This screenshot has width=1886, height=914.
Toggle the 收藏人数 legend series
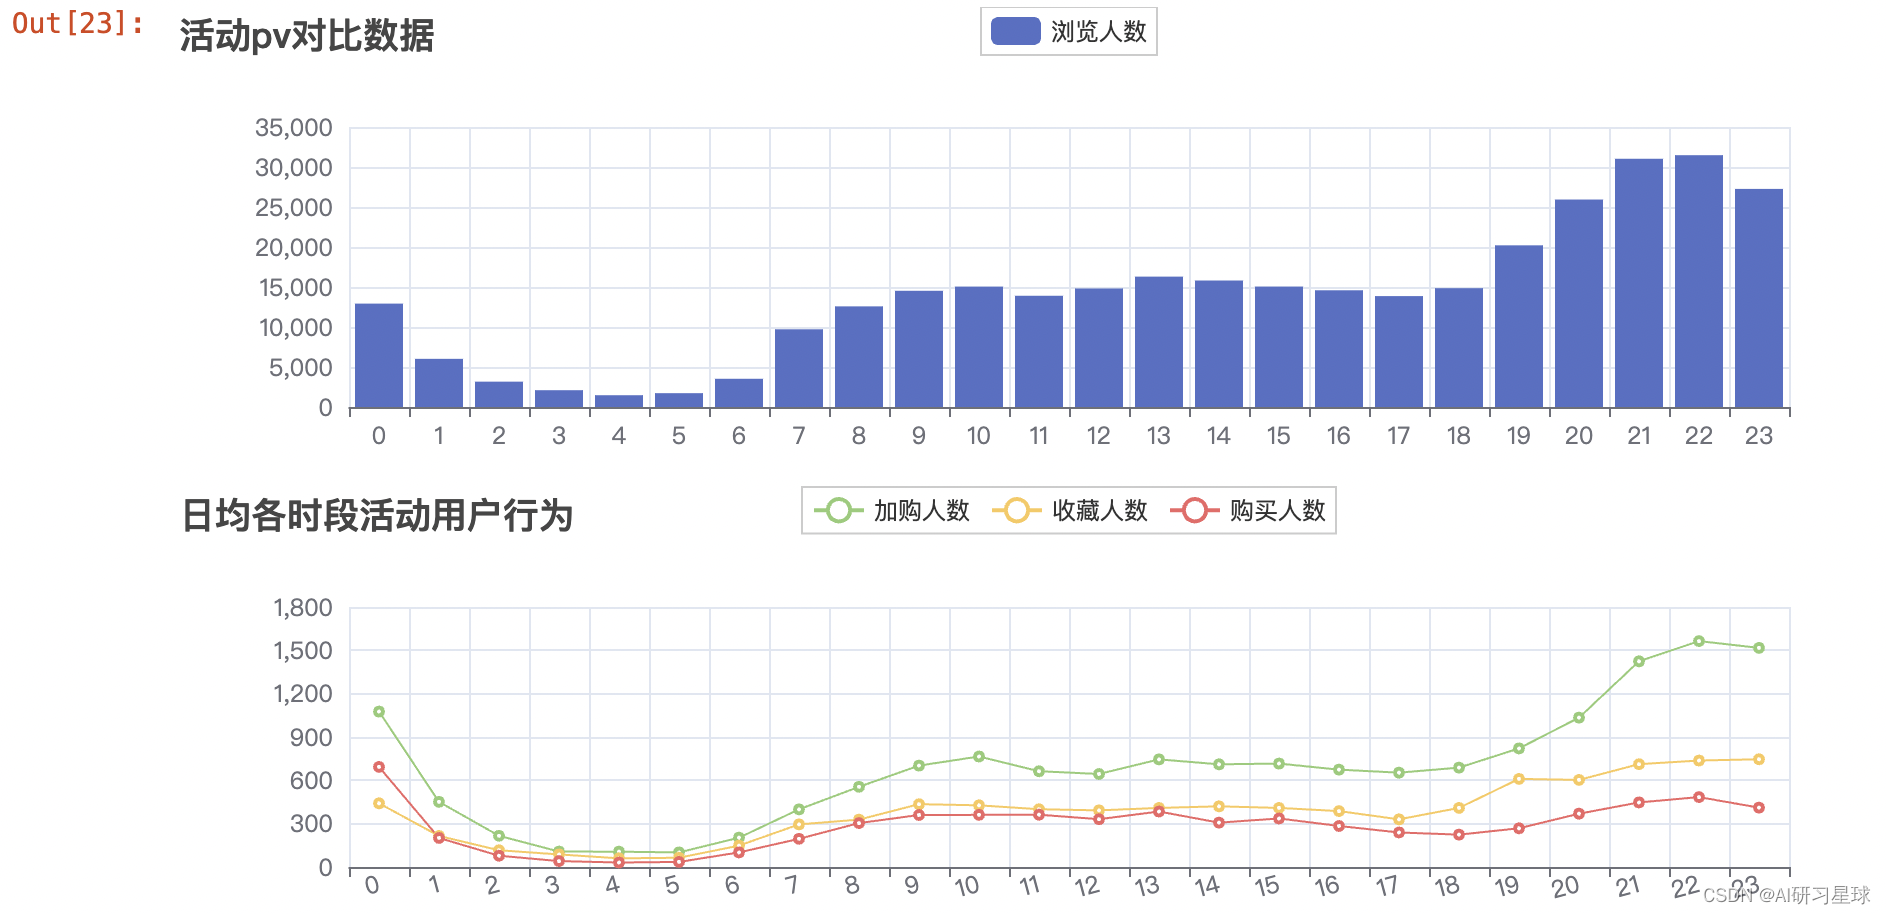(1070, 511)
